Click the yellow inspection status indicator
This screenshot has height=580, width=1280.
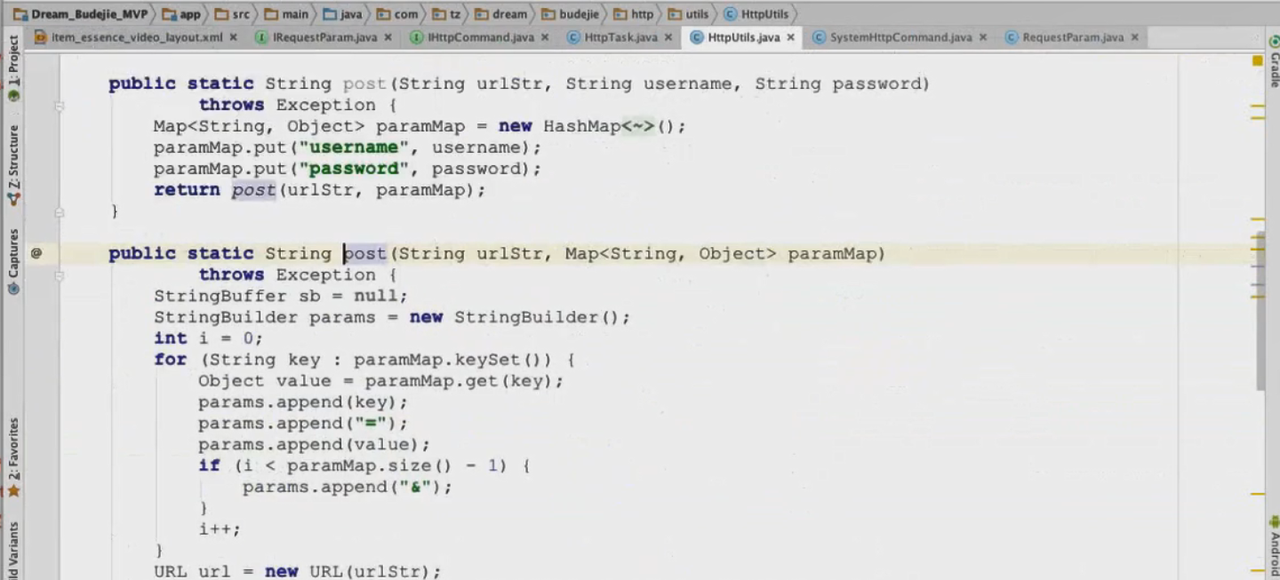click(x=1257, y=61)
